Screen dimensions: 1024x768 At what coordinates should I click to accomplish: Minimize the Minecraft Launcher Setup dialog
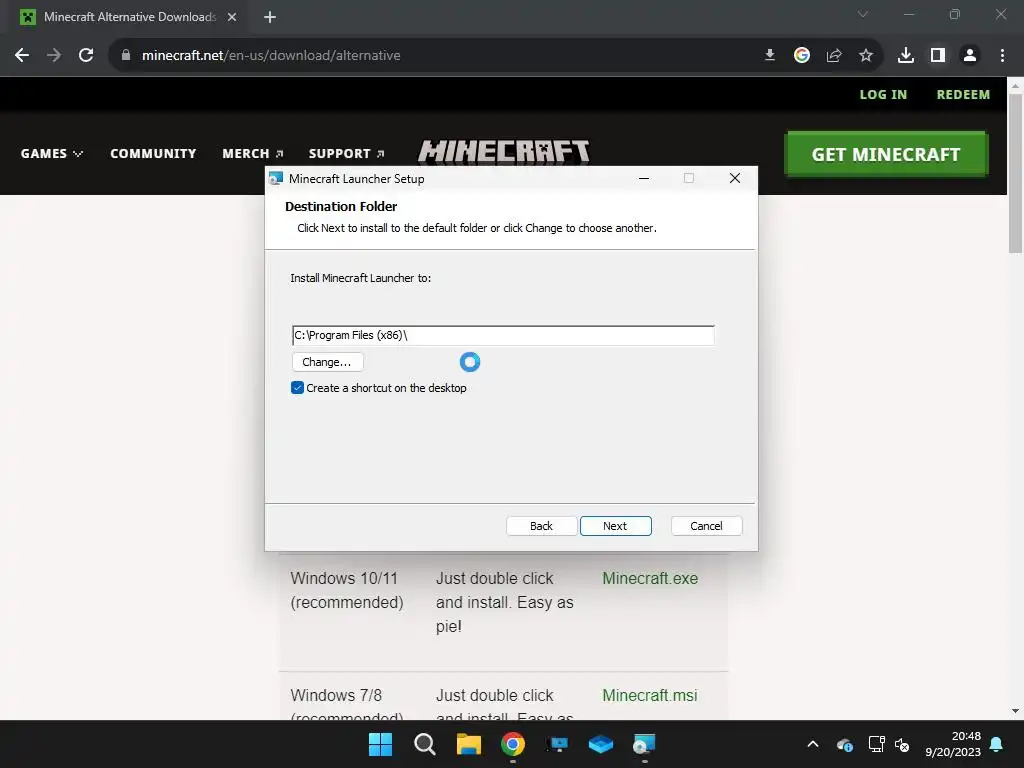coord(644,178)
